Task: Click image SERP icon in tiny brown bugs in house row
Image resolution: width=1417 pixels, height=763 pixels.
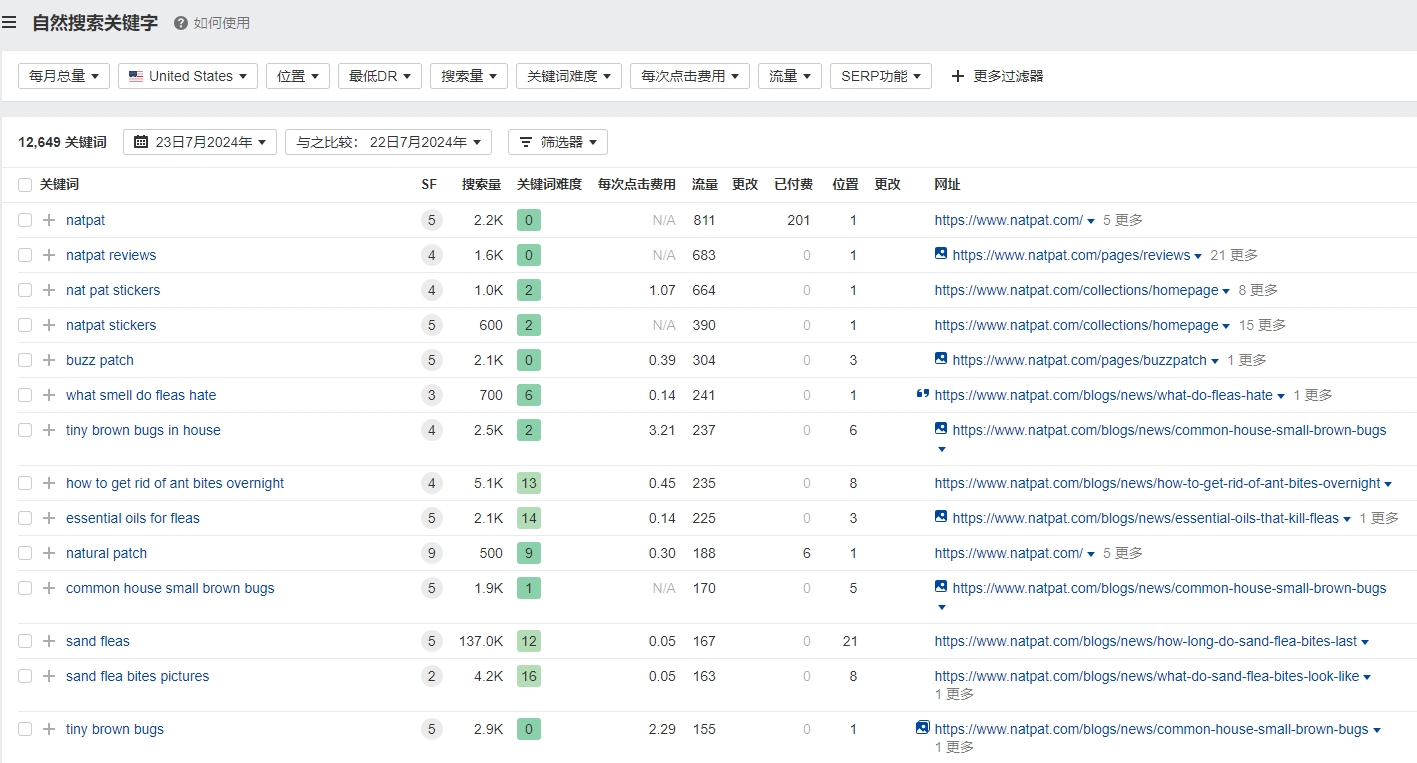Action: point(941,429)
